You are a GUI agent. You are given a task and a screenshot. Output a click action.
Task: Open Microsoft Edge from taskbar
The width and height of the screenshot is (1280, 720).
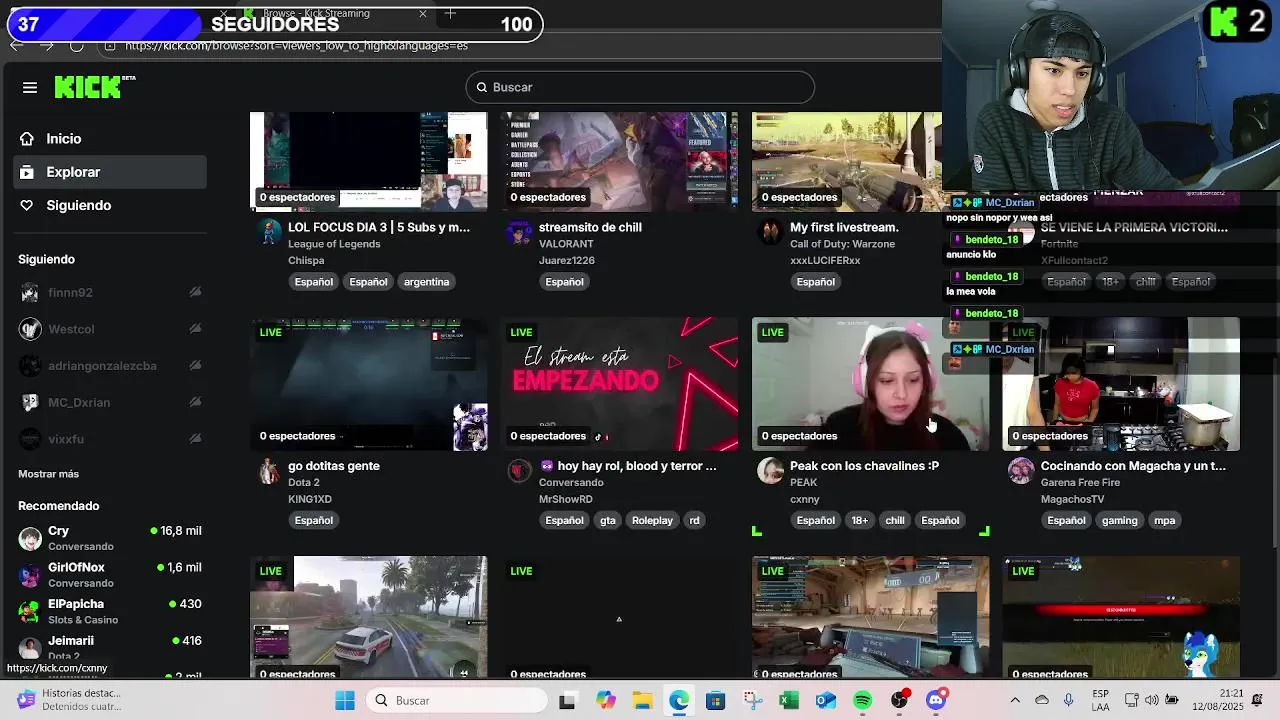pos(679,701)
